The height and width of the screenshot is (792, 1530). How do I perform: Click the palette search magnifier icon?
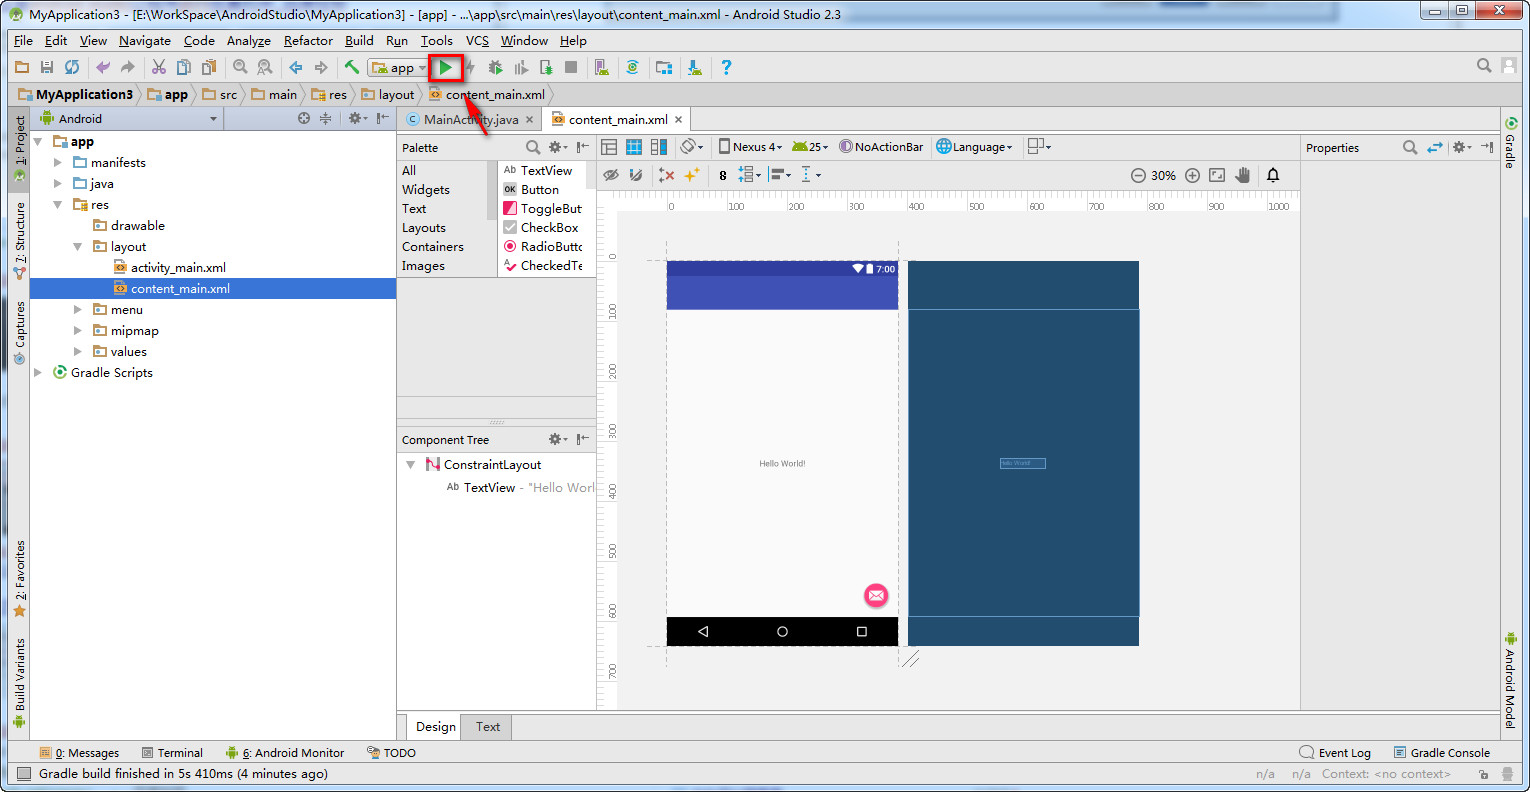533,147
